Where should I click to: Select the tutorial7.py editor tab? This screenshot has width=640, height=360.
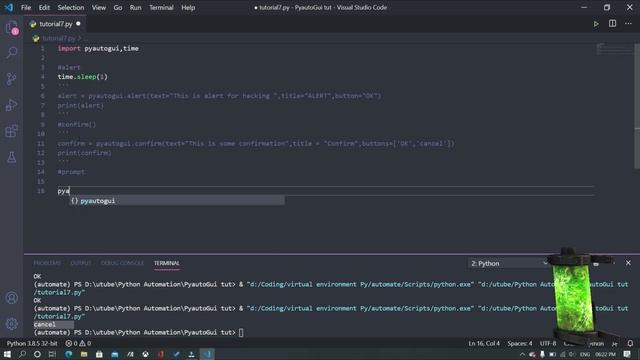pos(56,24)
